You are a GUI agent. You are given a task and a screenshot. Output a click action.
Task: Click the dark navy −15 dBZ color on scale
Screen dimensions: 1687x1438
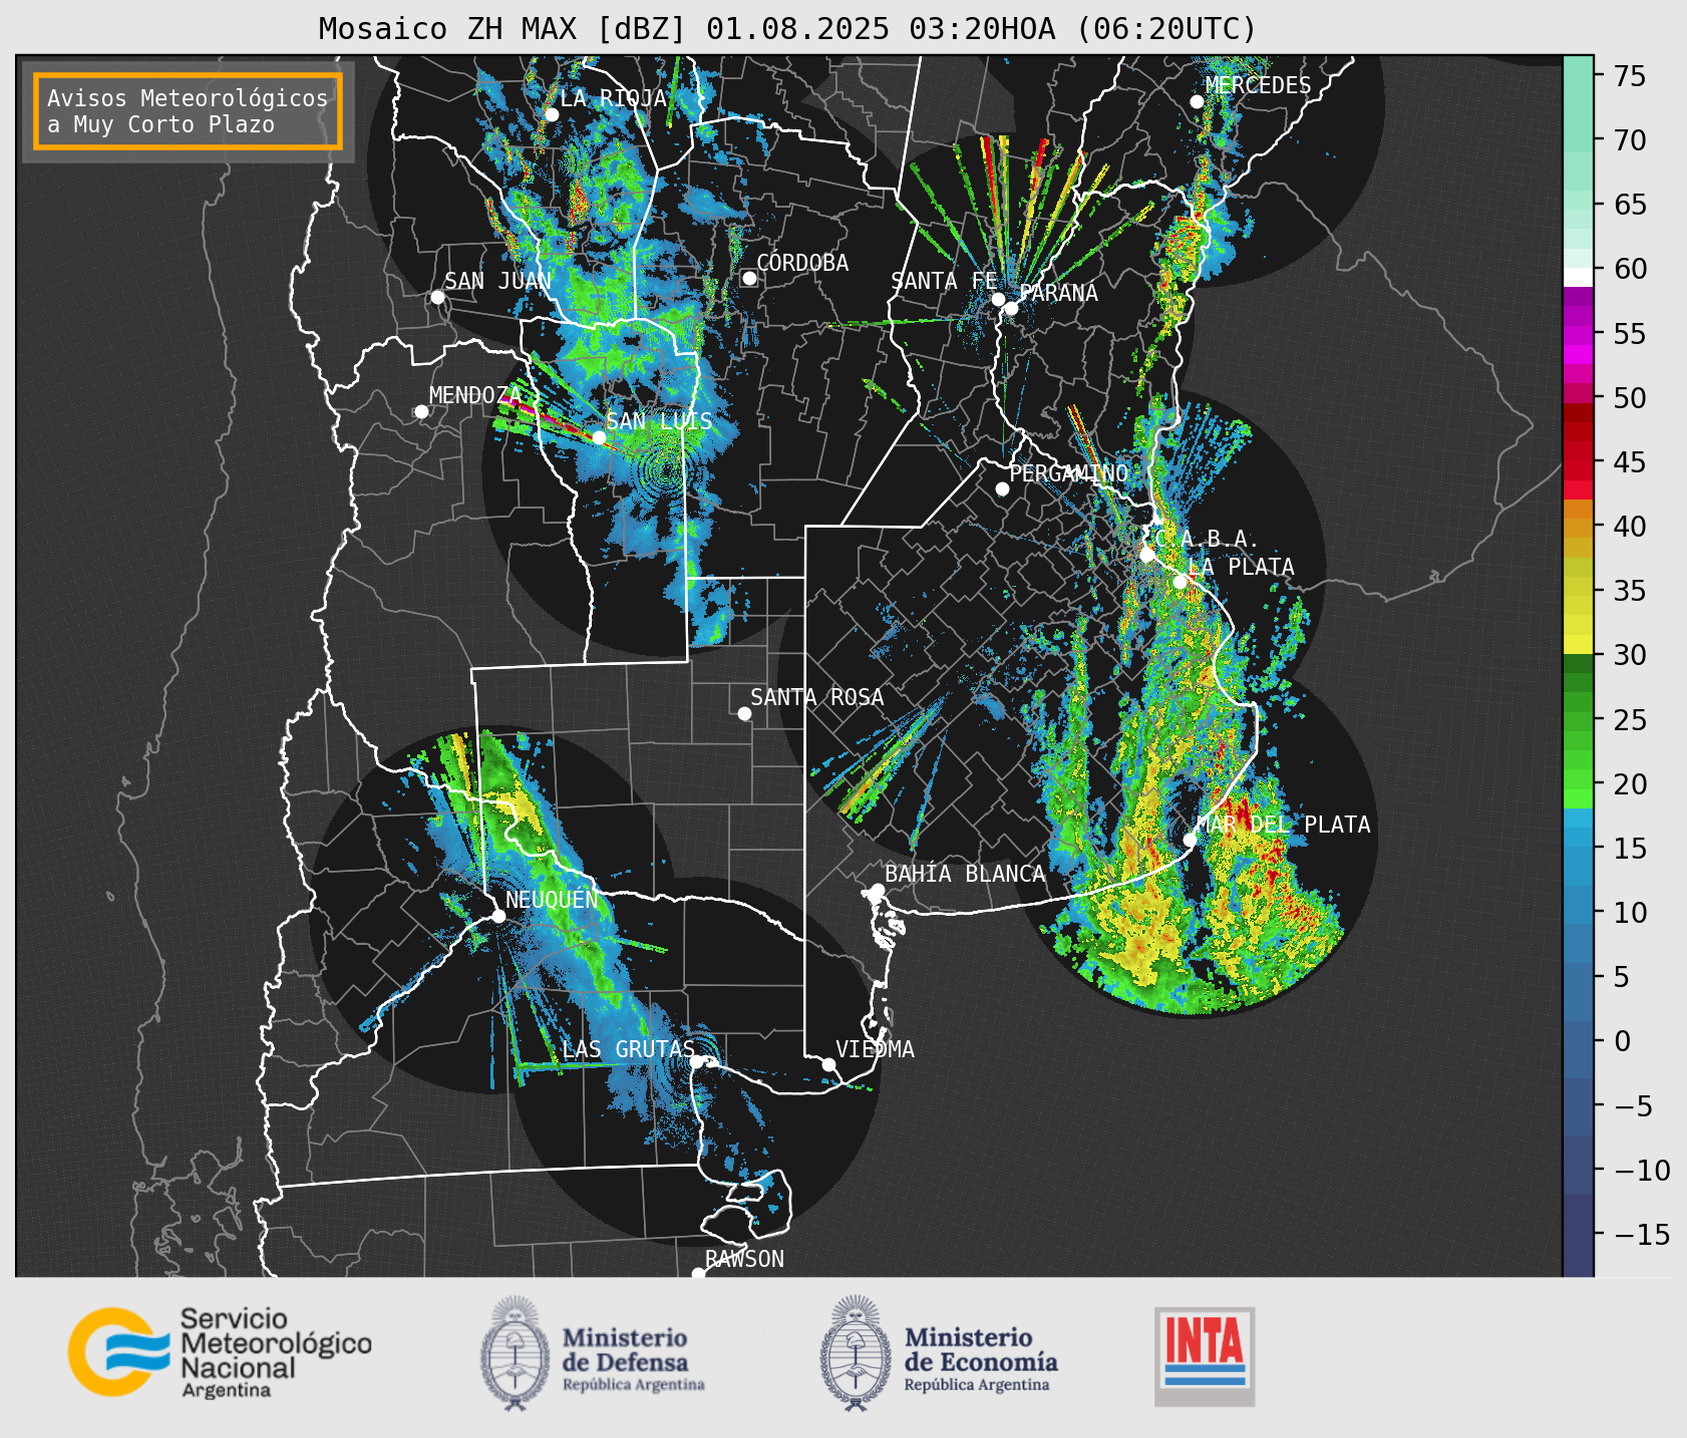(x=1578, y=1235)
